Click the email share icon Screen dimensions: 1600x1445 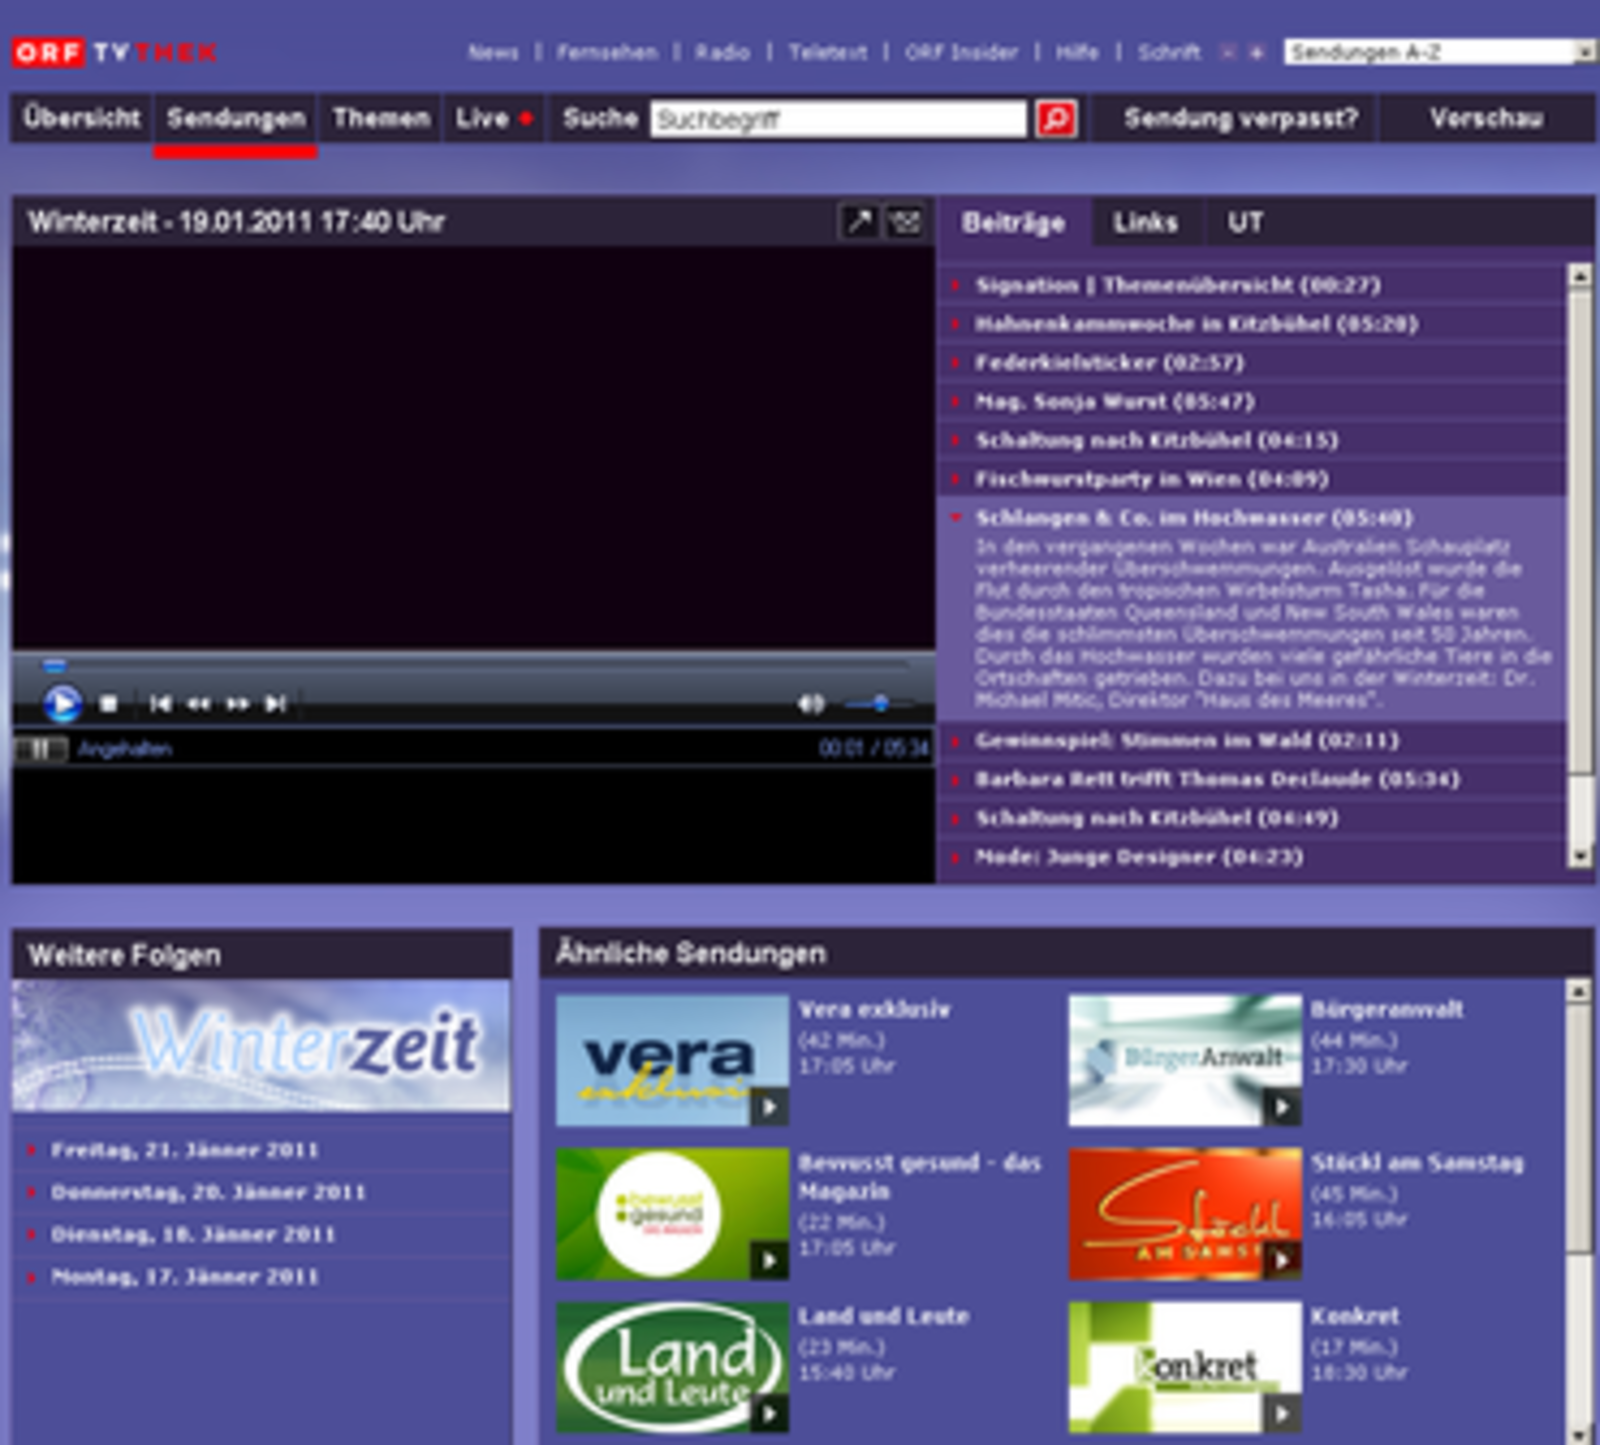pyautogui.click(x=906, y=221)
